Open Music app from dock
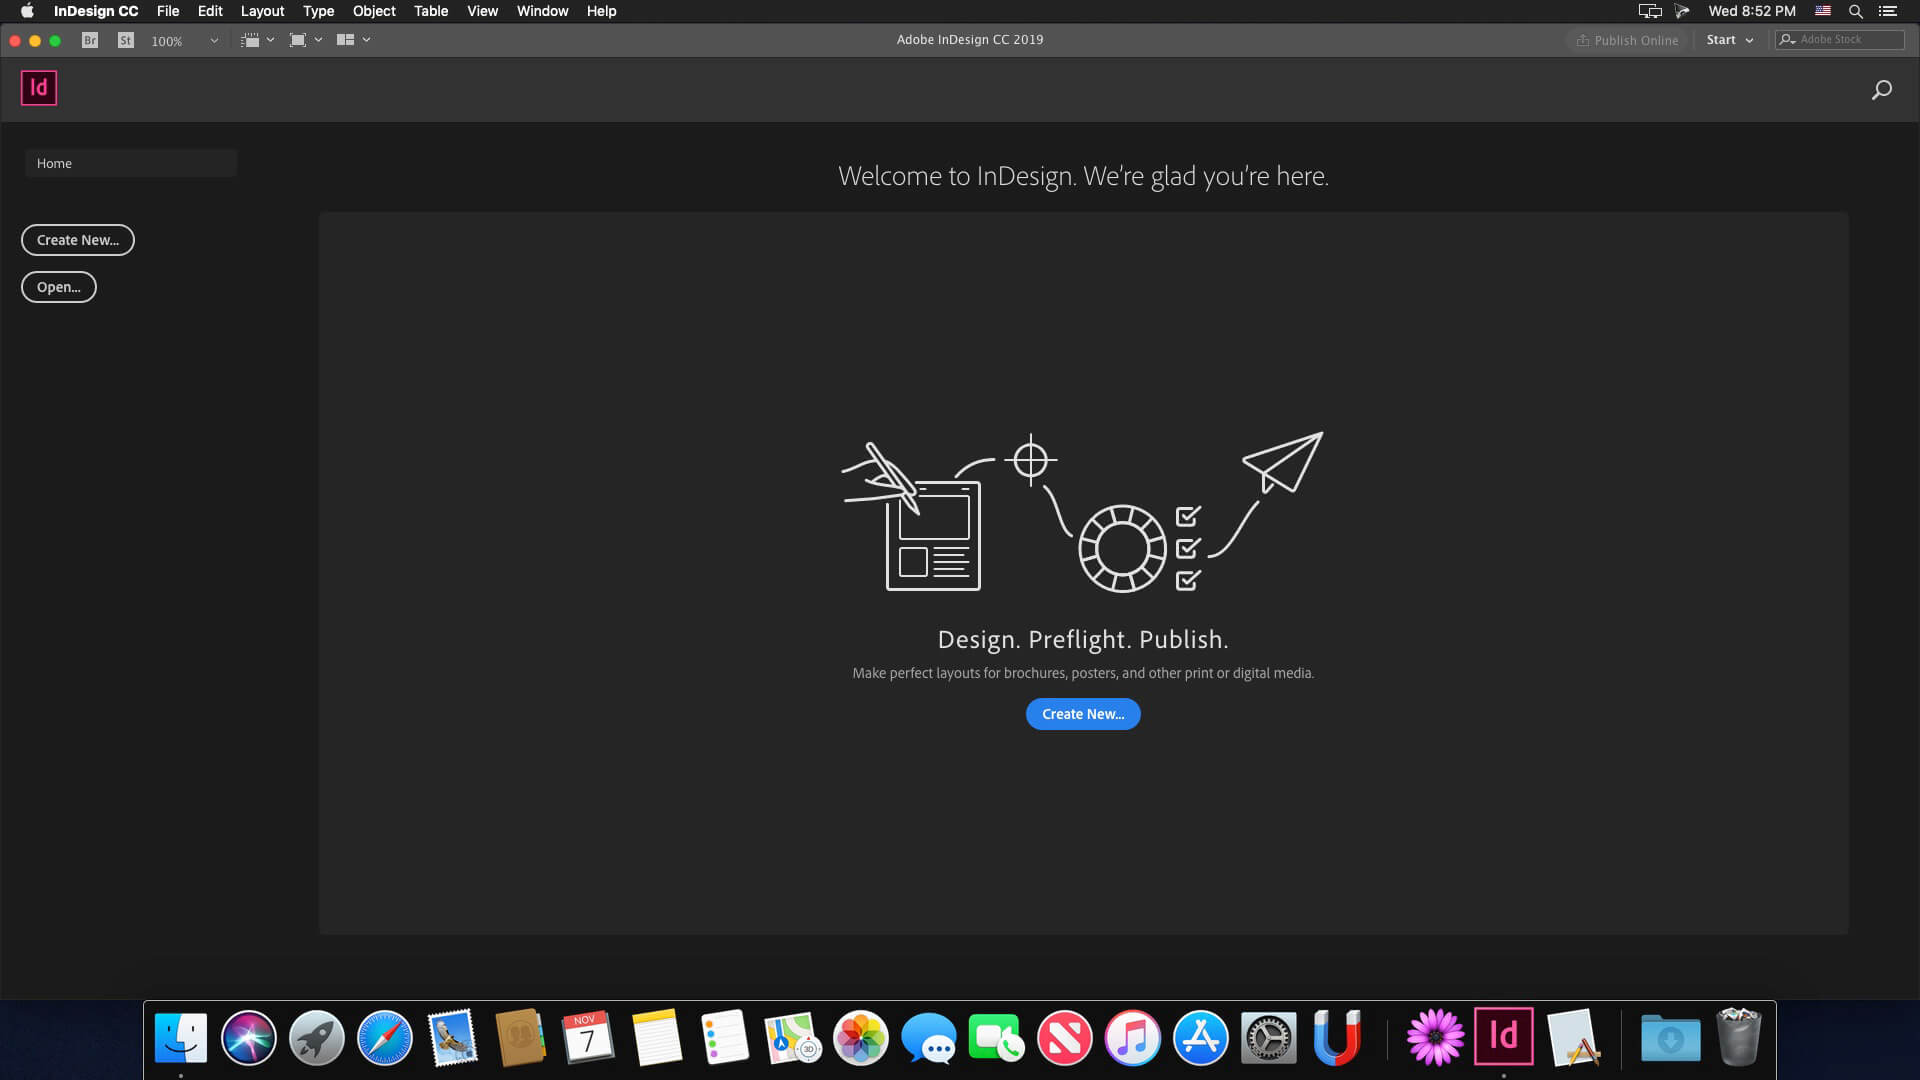The width and height of the screenshot is (1920, 1080). (x=1131, y=1038)
